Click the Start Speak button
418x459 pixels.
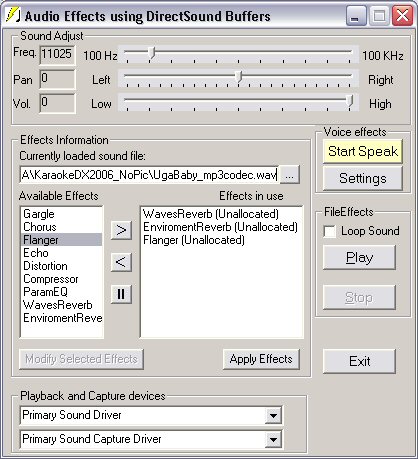tap(363, 151)
